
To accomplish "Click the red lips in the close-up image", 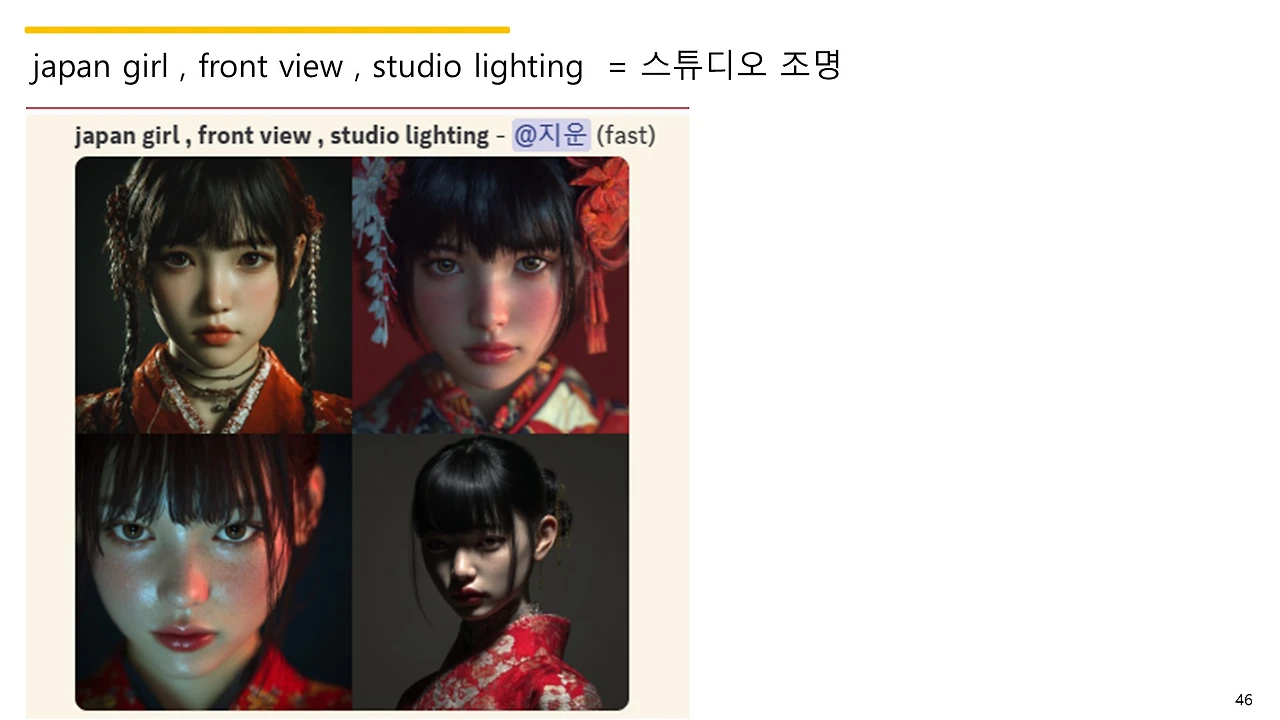I will tap(184, 638).
